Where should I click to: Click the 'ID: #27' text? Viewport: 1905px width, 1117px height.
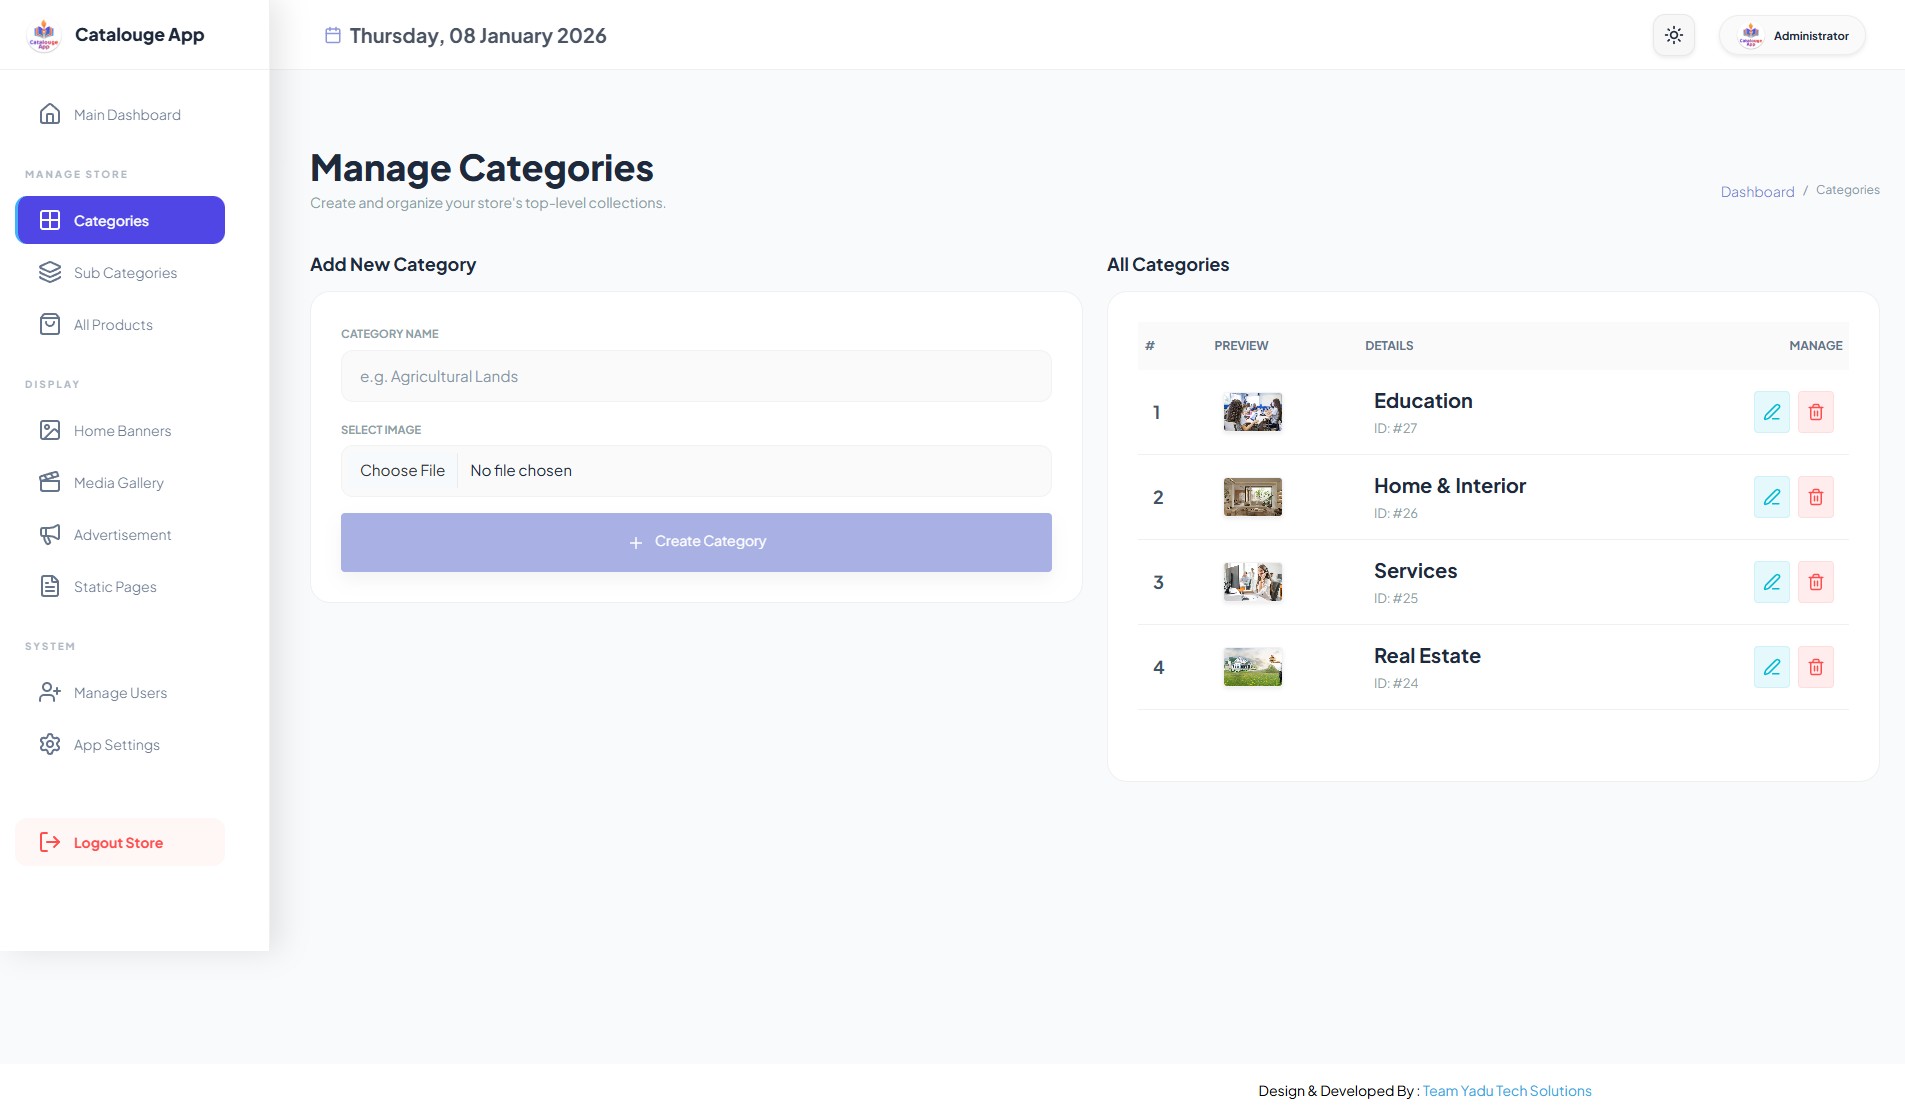[x=1395, y=428]
